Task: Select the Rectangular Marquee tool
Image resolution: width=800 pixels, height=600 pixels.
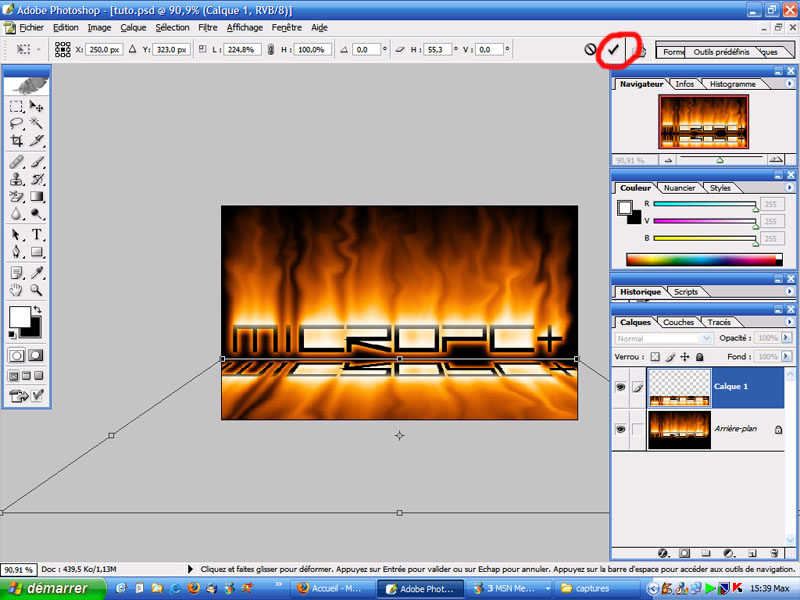Action: (x=16, y=106)
